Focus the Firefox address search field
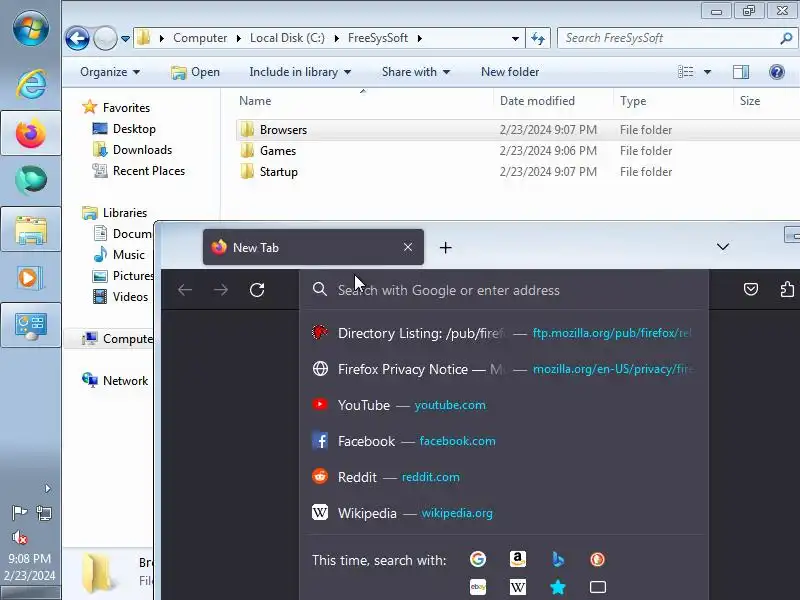Image resolution: width=800 pixels, height=600 pixels. 504,290
